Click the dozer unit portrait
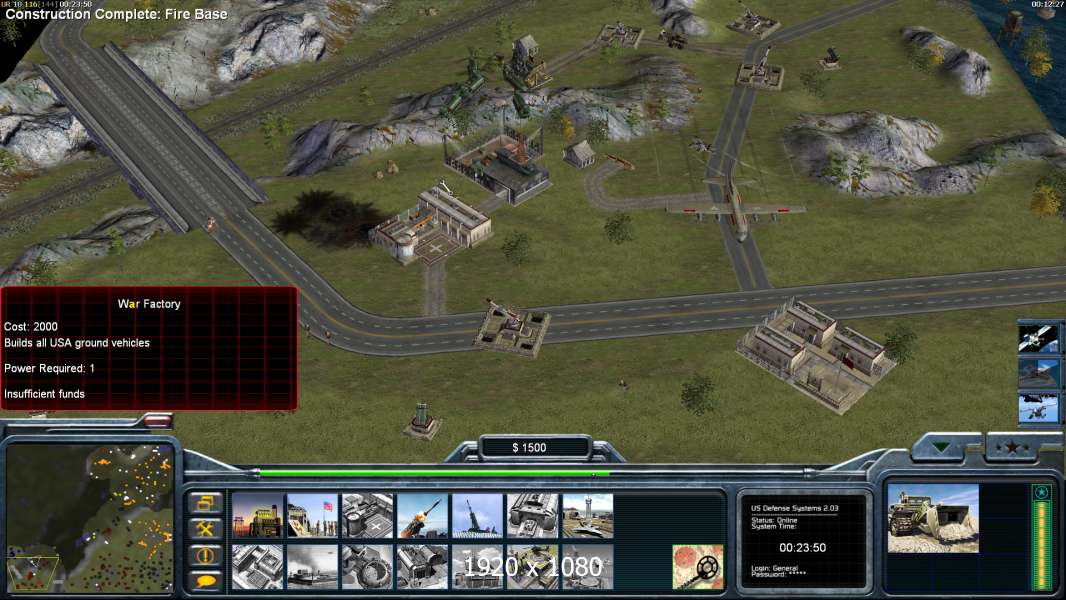 point(933,518)
